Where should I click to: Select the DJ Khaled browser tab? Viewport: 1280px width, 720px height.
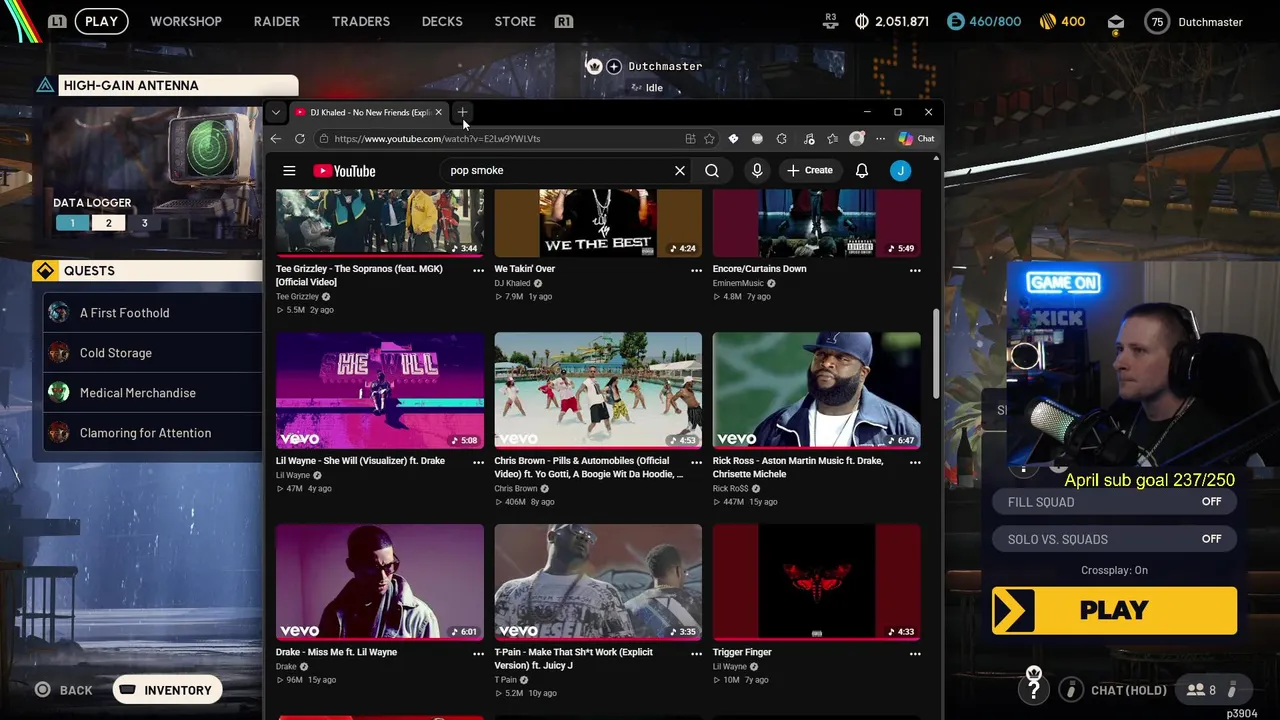click(368, 112)
